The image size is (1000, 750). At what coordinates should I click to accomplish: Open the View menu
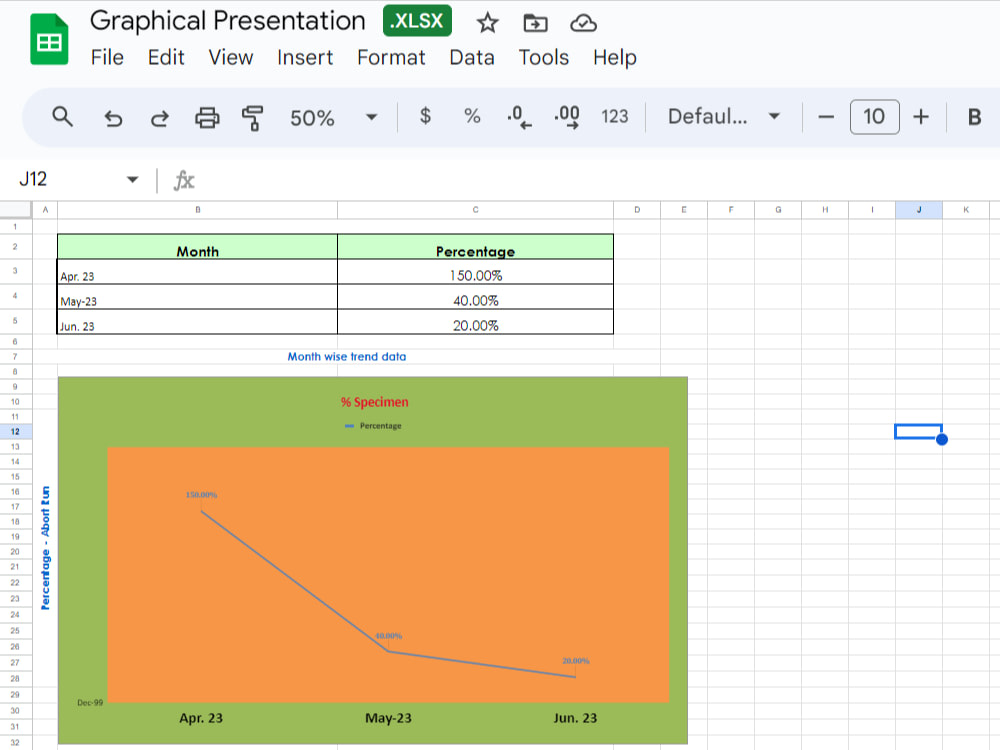(x=231, y=57)
